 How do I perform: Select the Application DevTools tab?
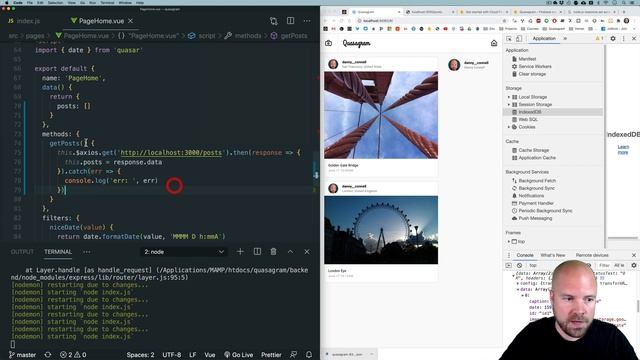click(544, 38)
